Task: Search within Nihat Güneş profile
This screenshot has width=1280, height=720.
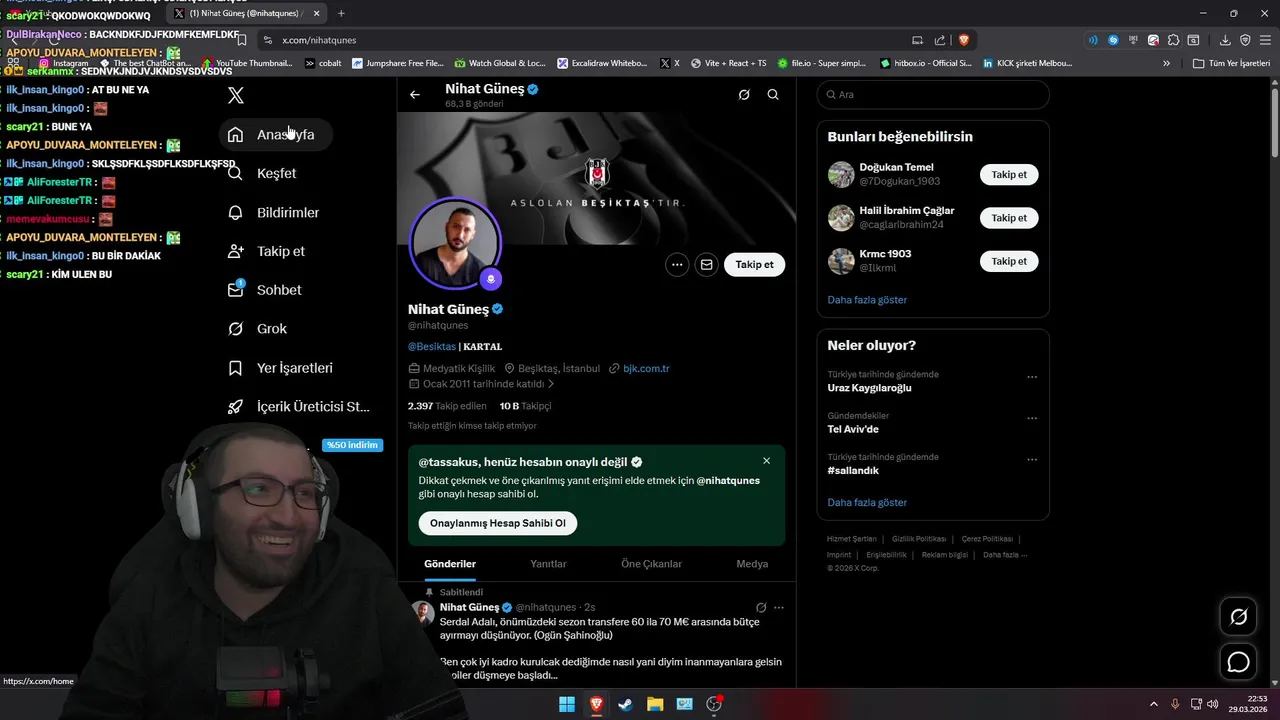Action: [773, 95]
